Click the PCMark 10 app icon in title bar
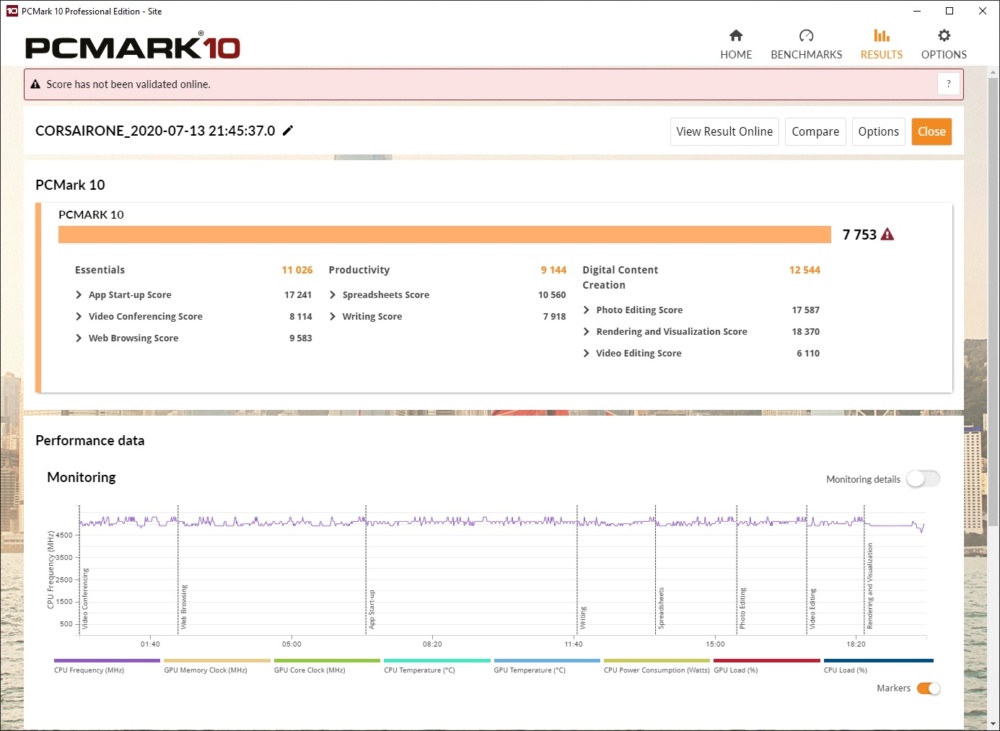The image size is (1000, 731). pyautogui.click(x=11, y=11)
